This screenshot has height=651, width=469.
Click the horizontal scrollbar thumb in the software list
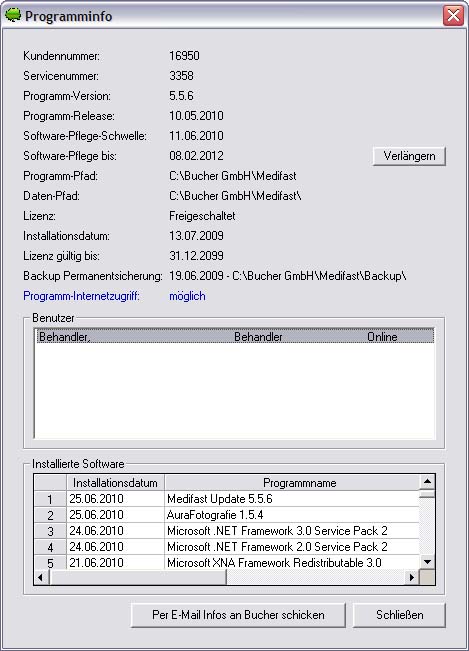pyautogui.click(x=138, y=577)
